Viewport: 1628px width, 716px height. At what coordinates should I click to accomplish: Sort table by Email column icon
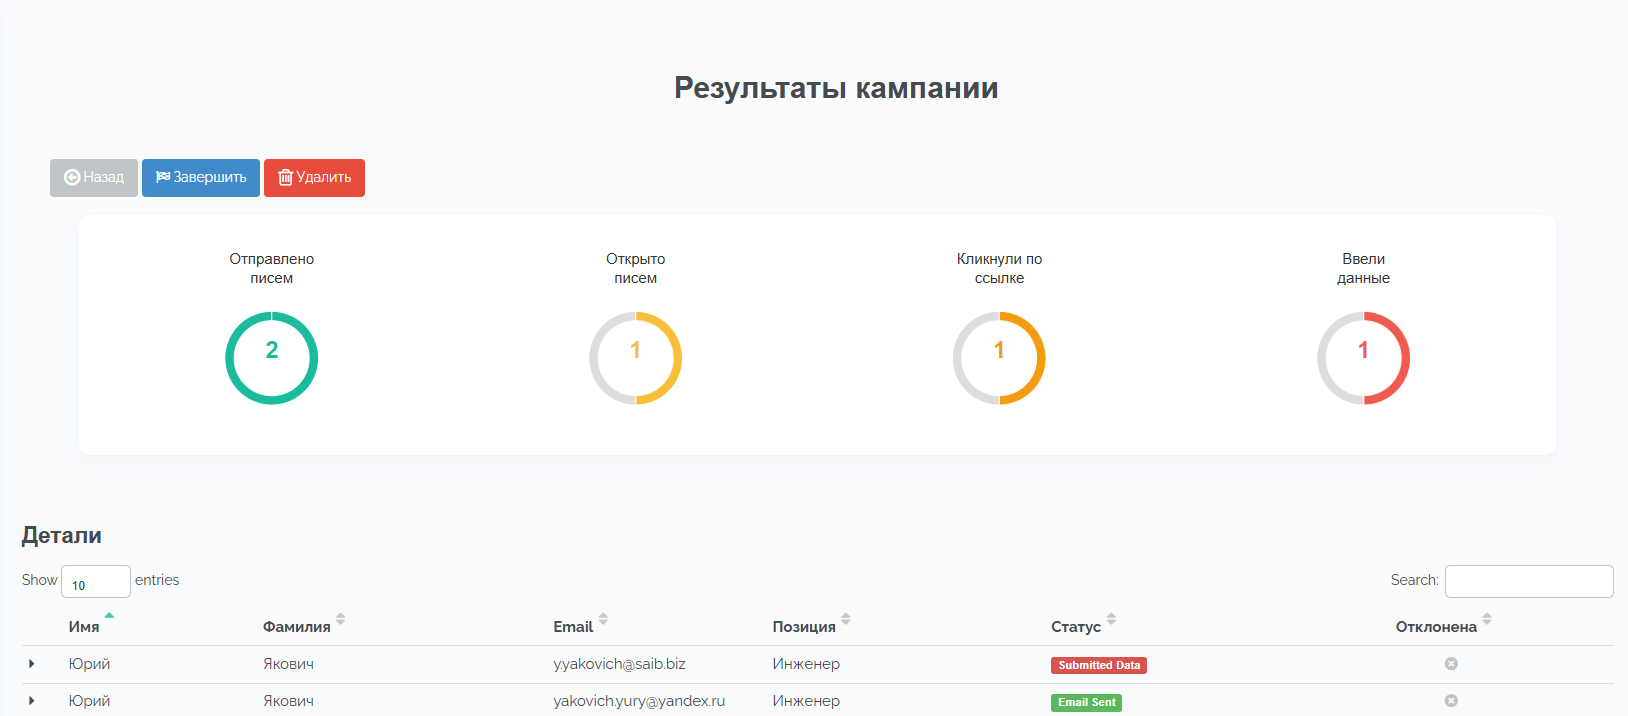tap(603, 619)
